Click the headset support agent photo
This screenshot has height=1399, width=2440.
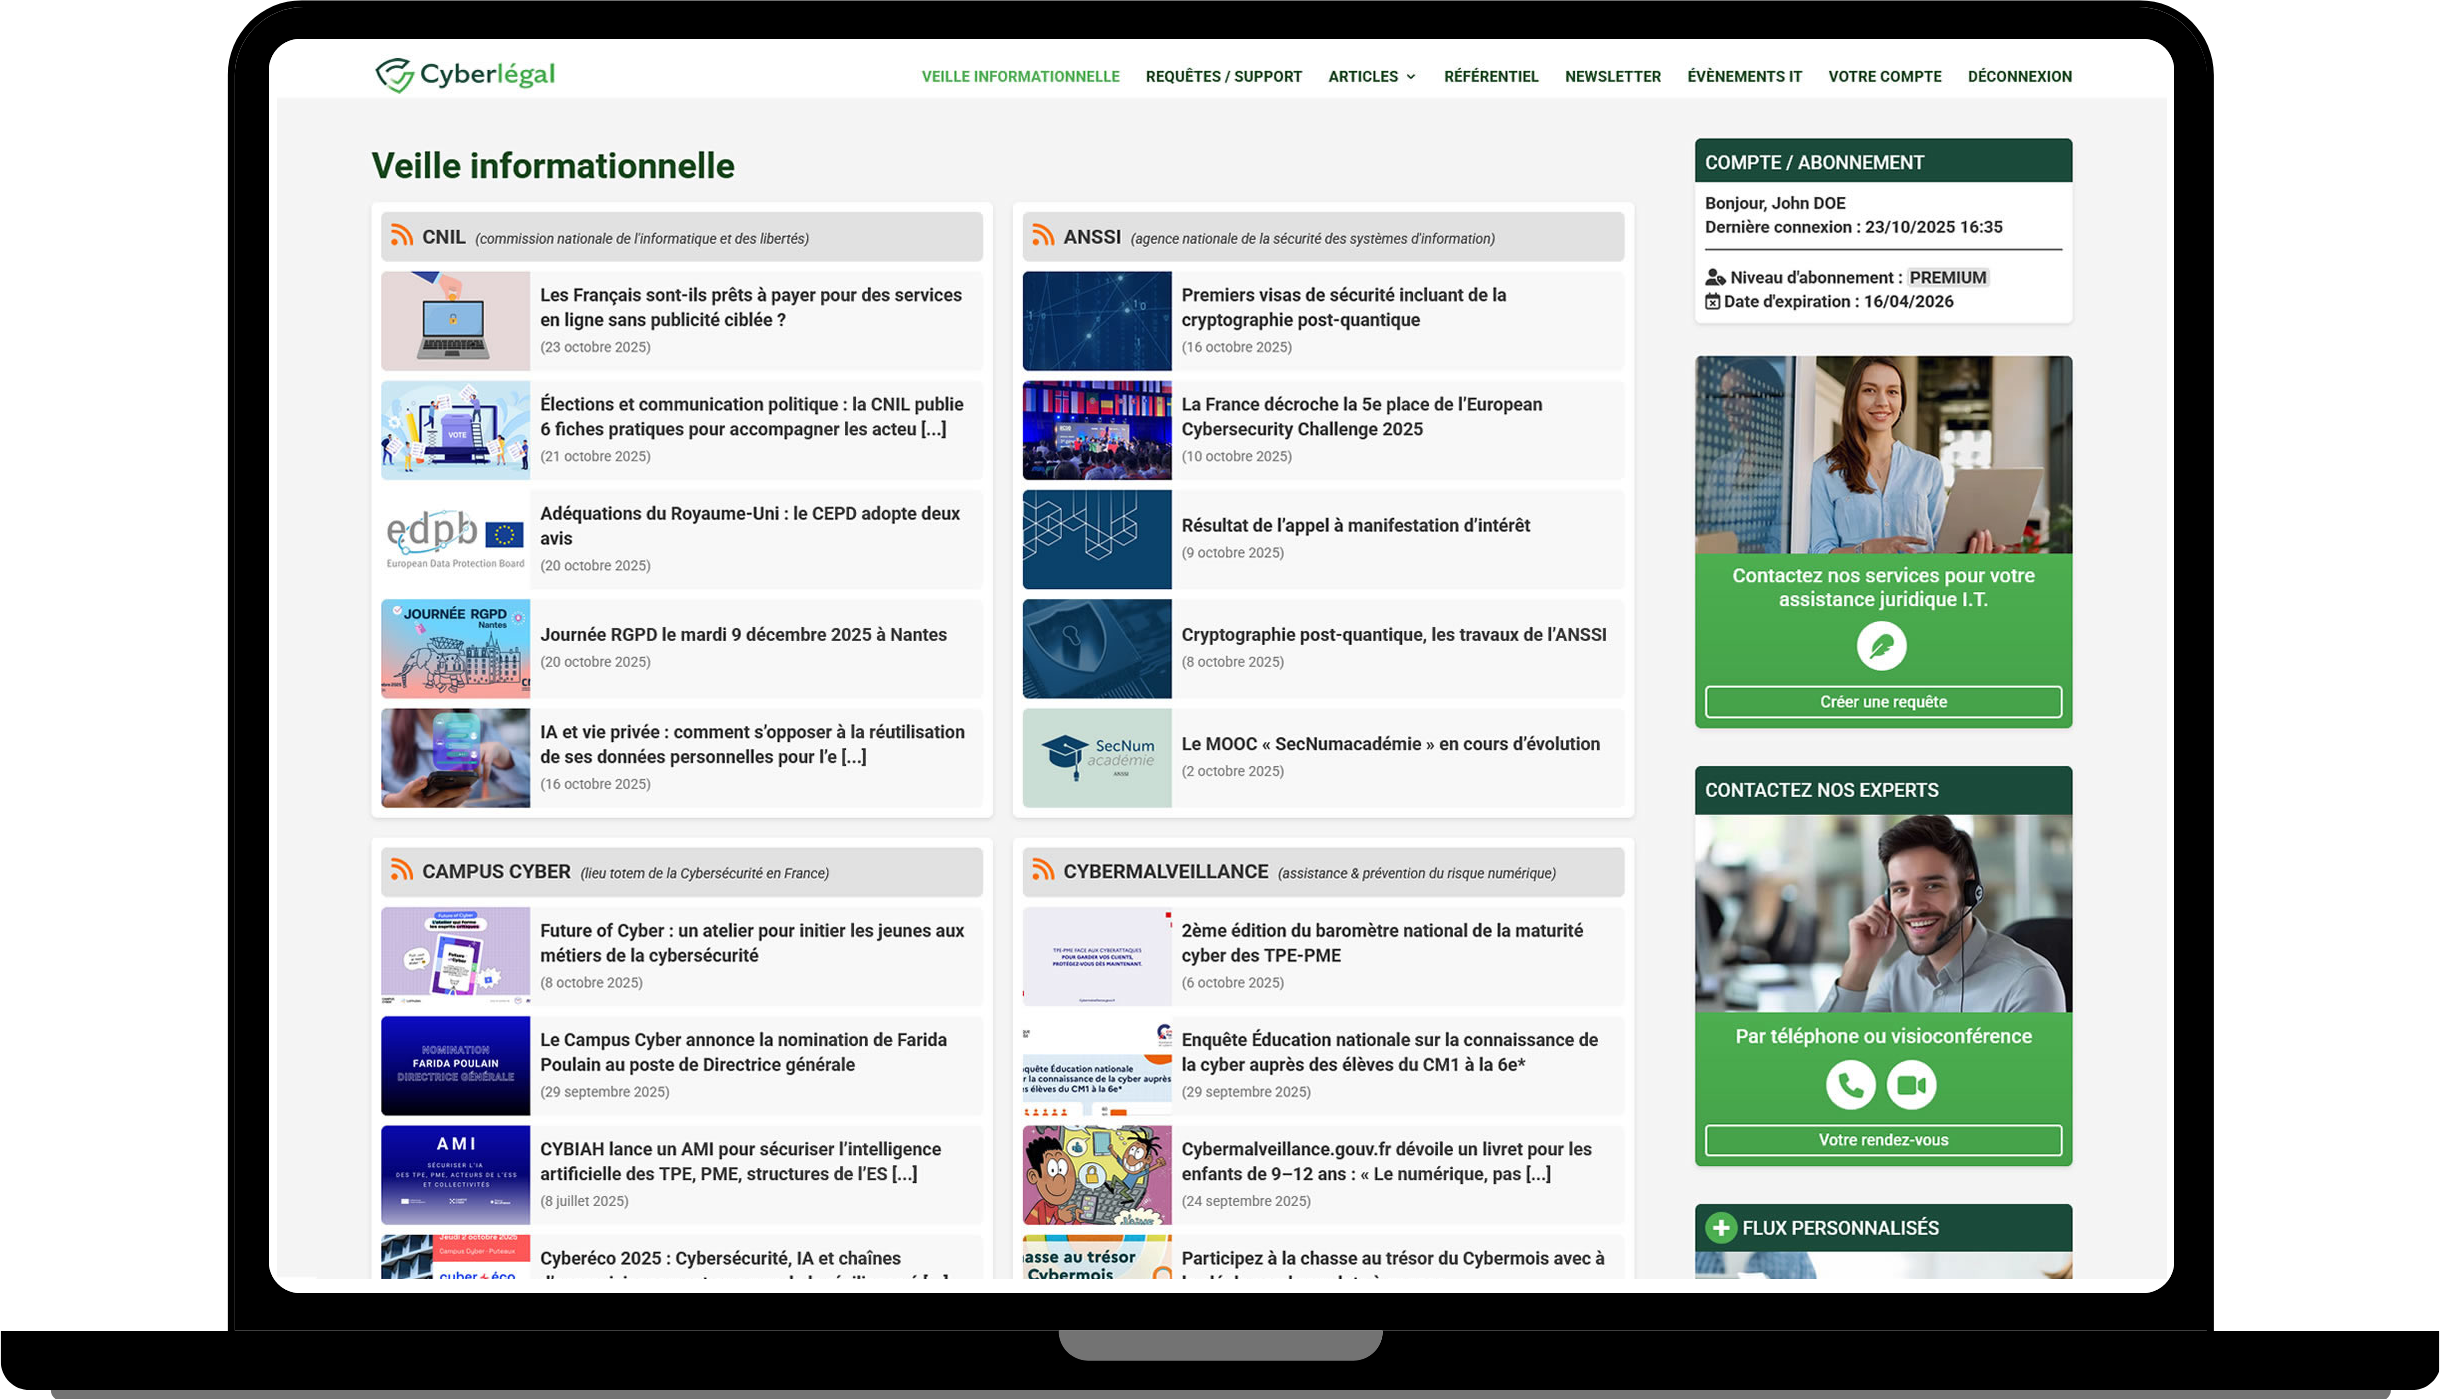[1883, 914]
